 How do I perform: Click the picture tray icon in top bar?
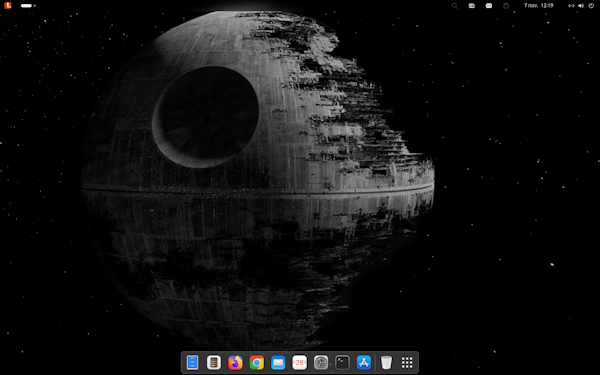pos(472,6)
